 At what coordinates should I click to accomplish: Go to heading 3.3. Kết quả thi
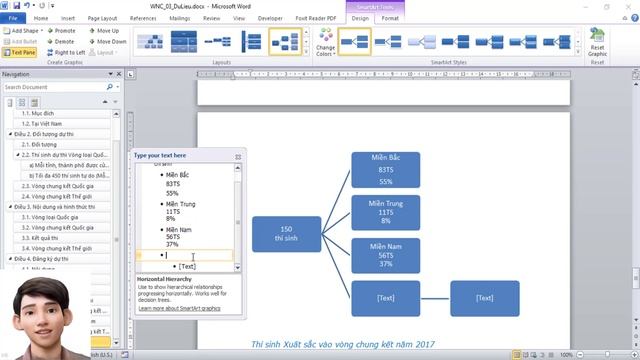(61, 238)
